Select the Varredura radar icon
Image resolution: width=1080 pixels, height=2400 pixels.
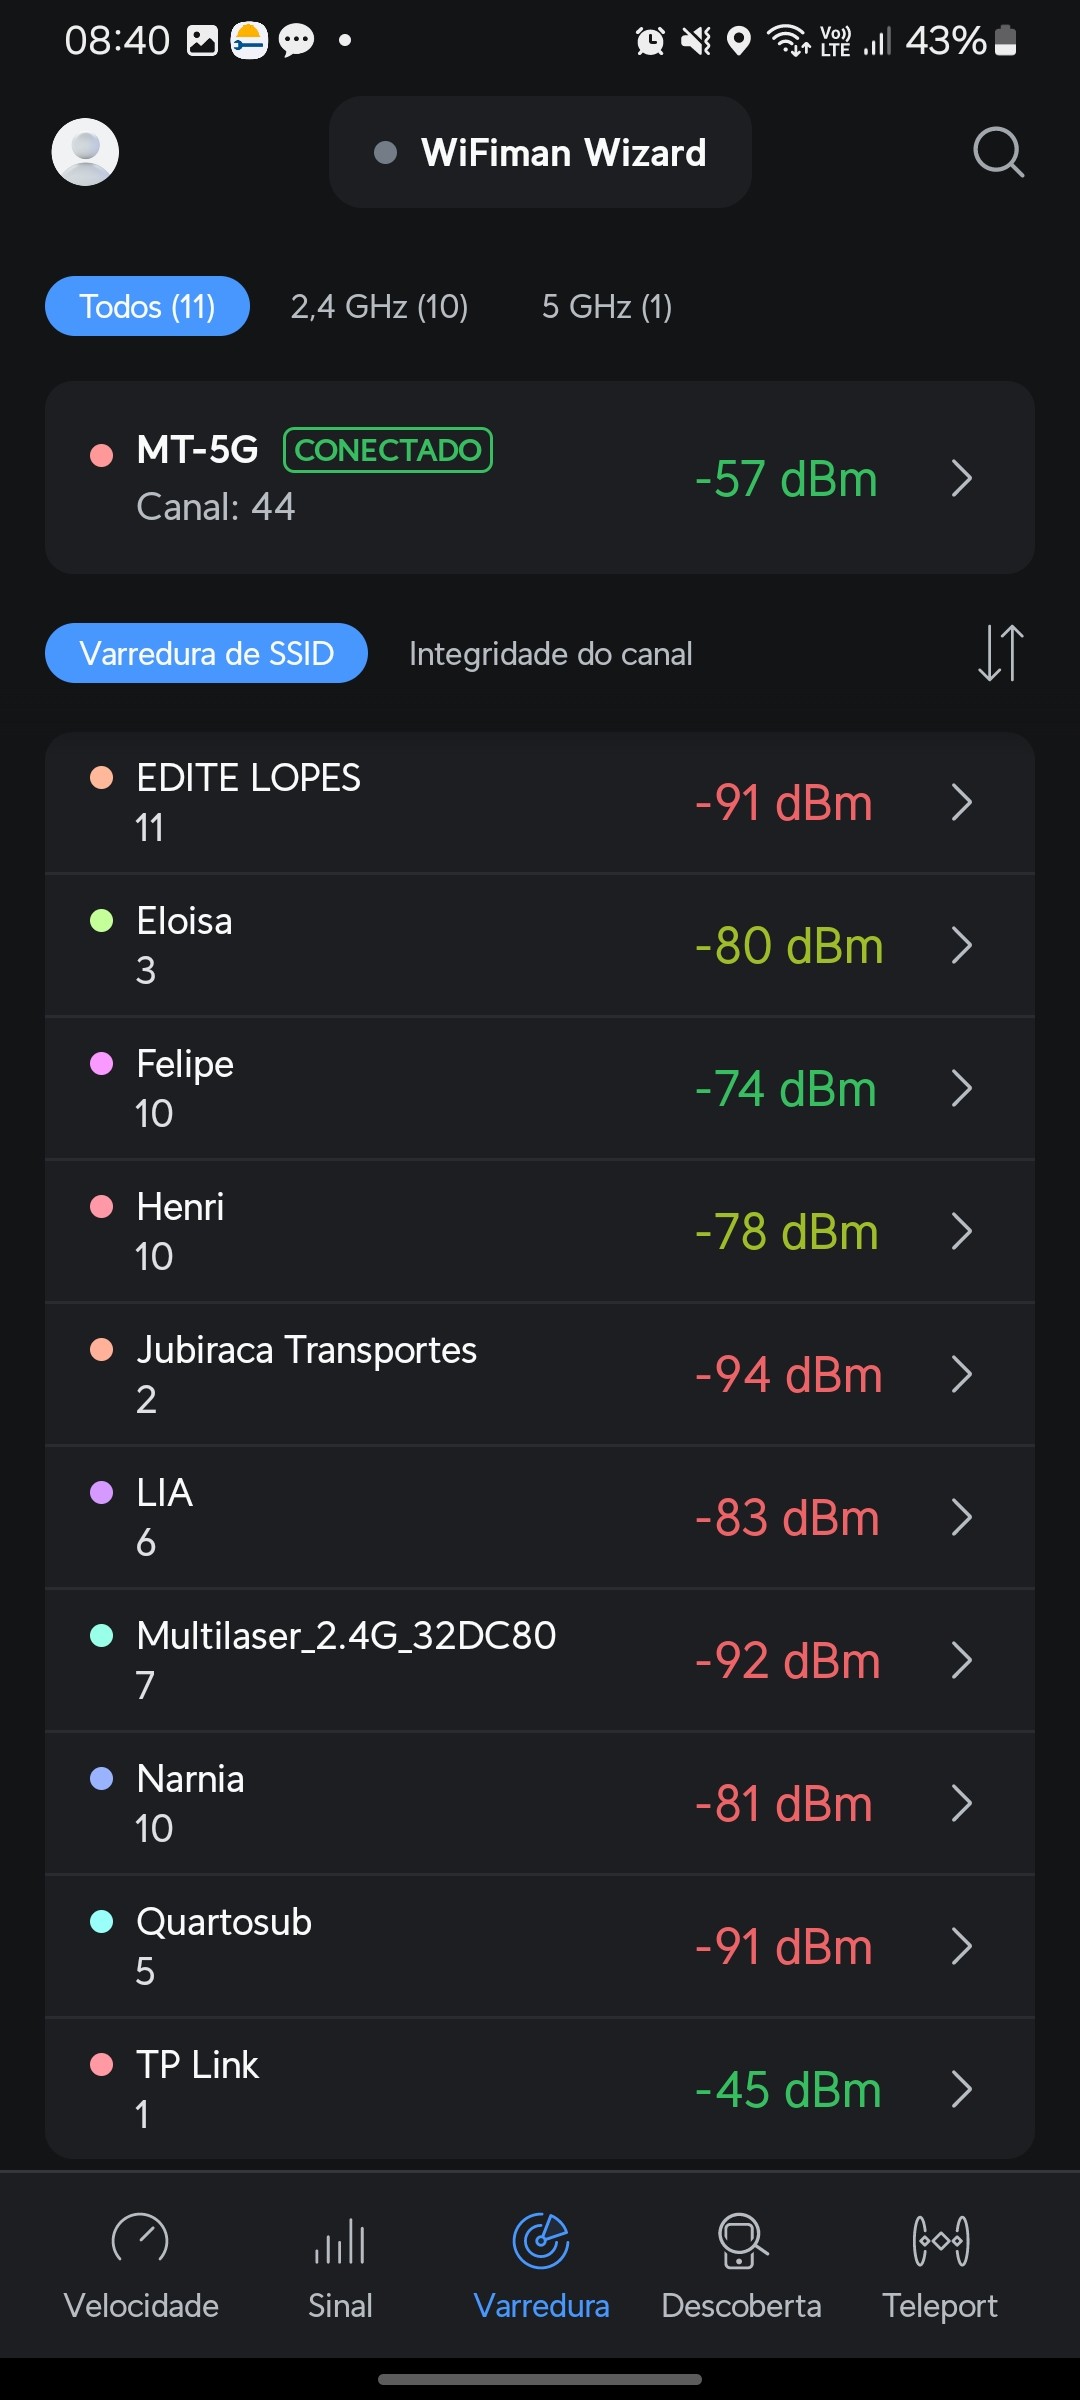541,2240
